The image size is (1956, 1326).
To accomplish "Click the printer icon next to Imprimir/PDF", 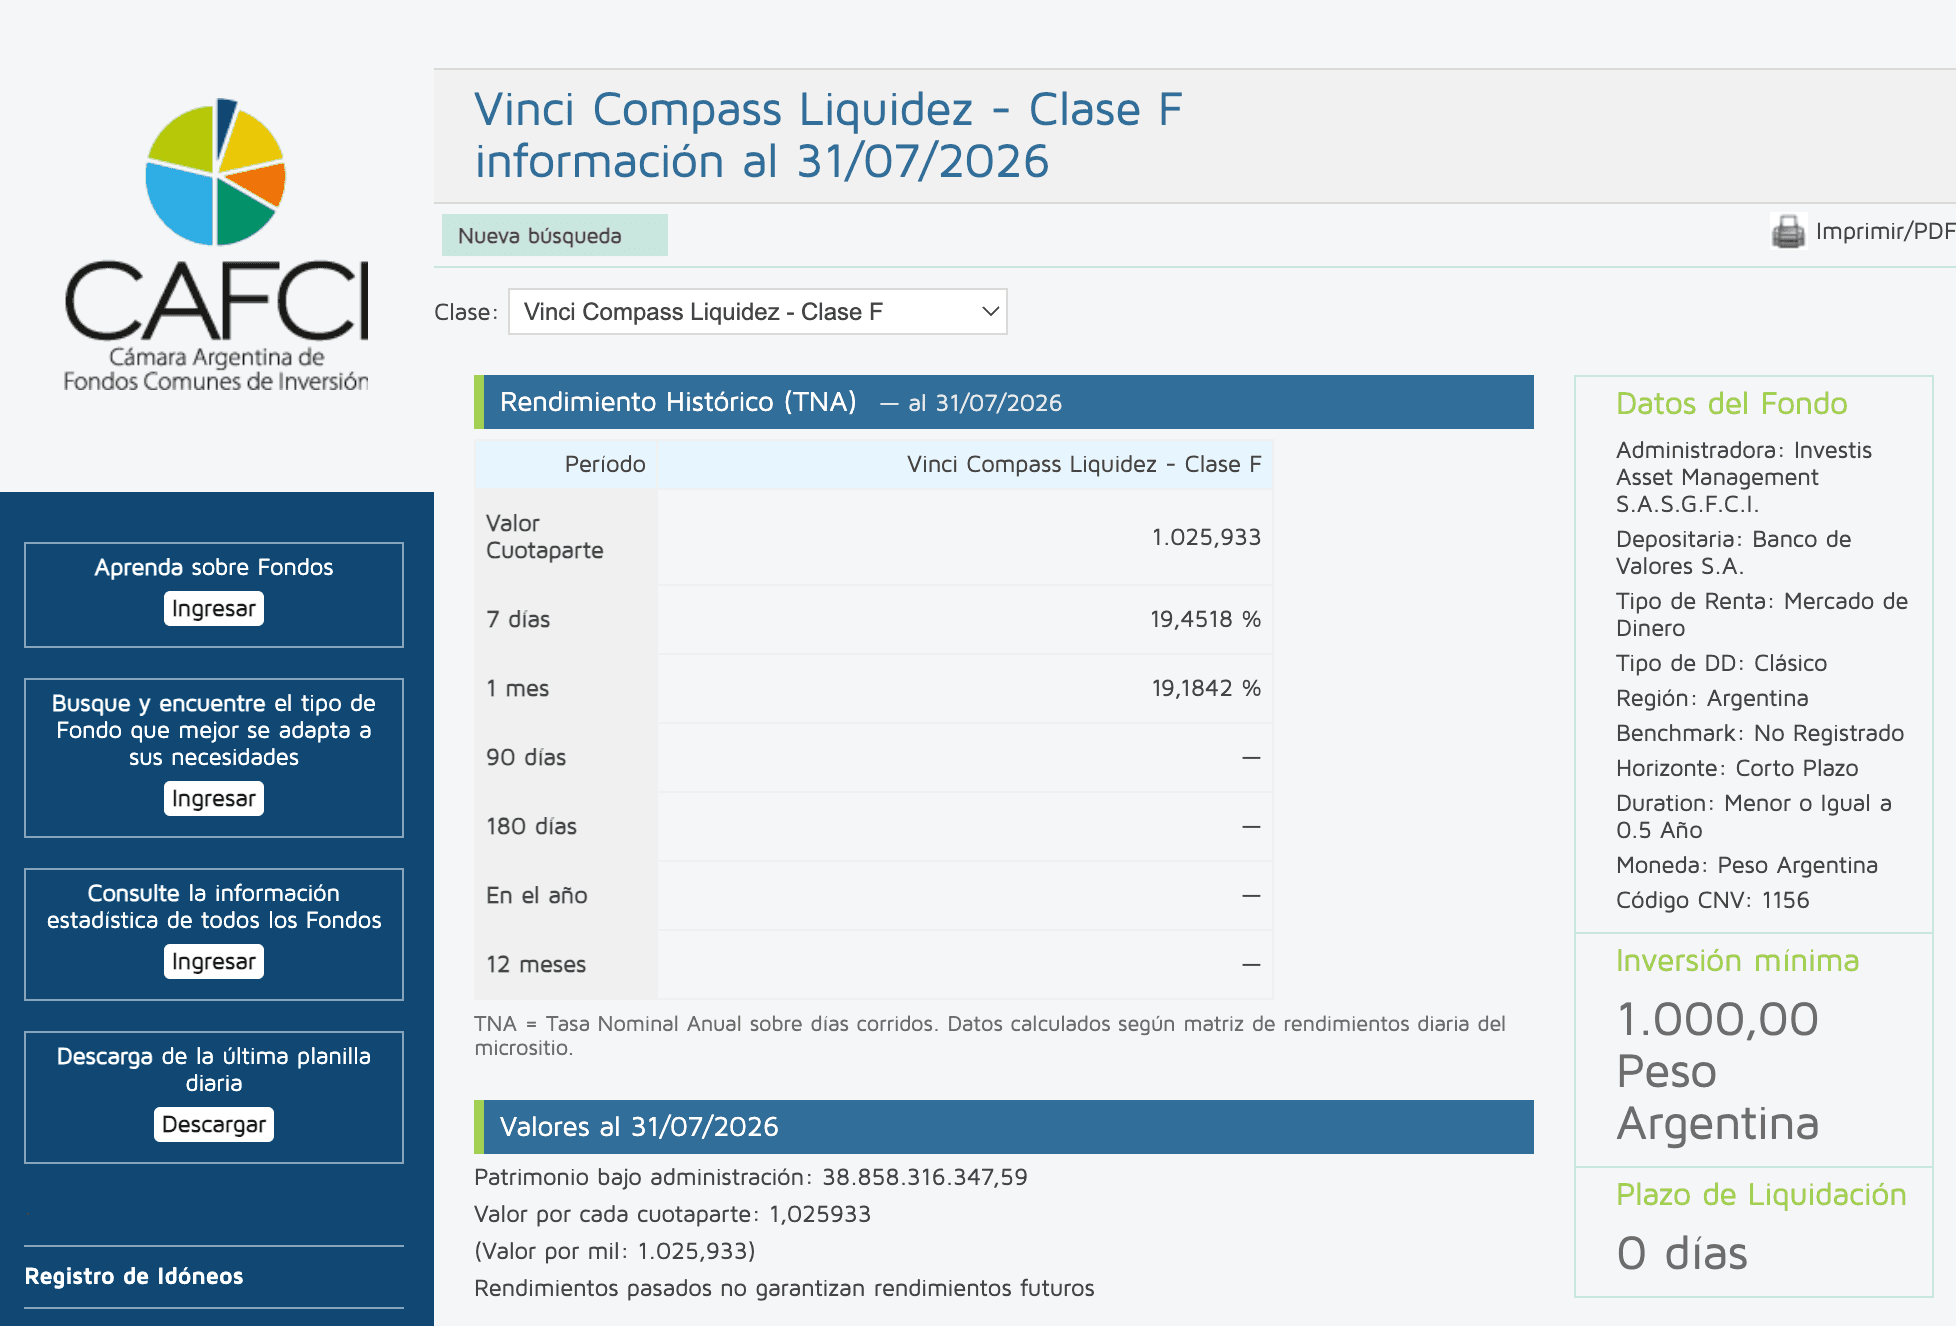I will [x=1788, y=231].
